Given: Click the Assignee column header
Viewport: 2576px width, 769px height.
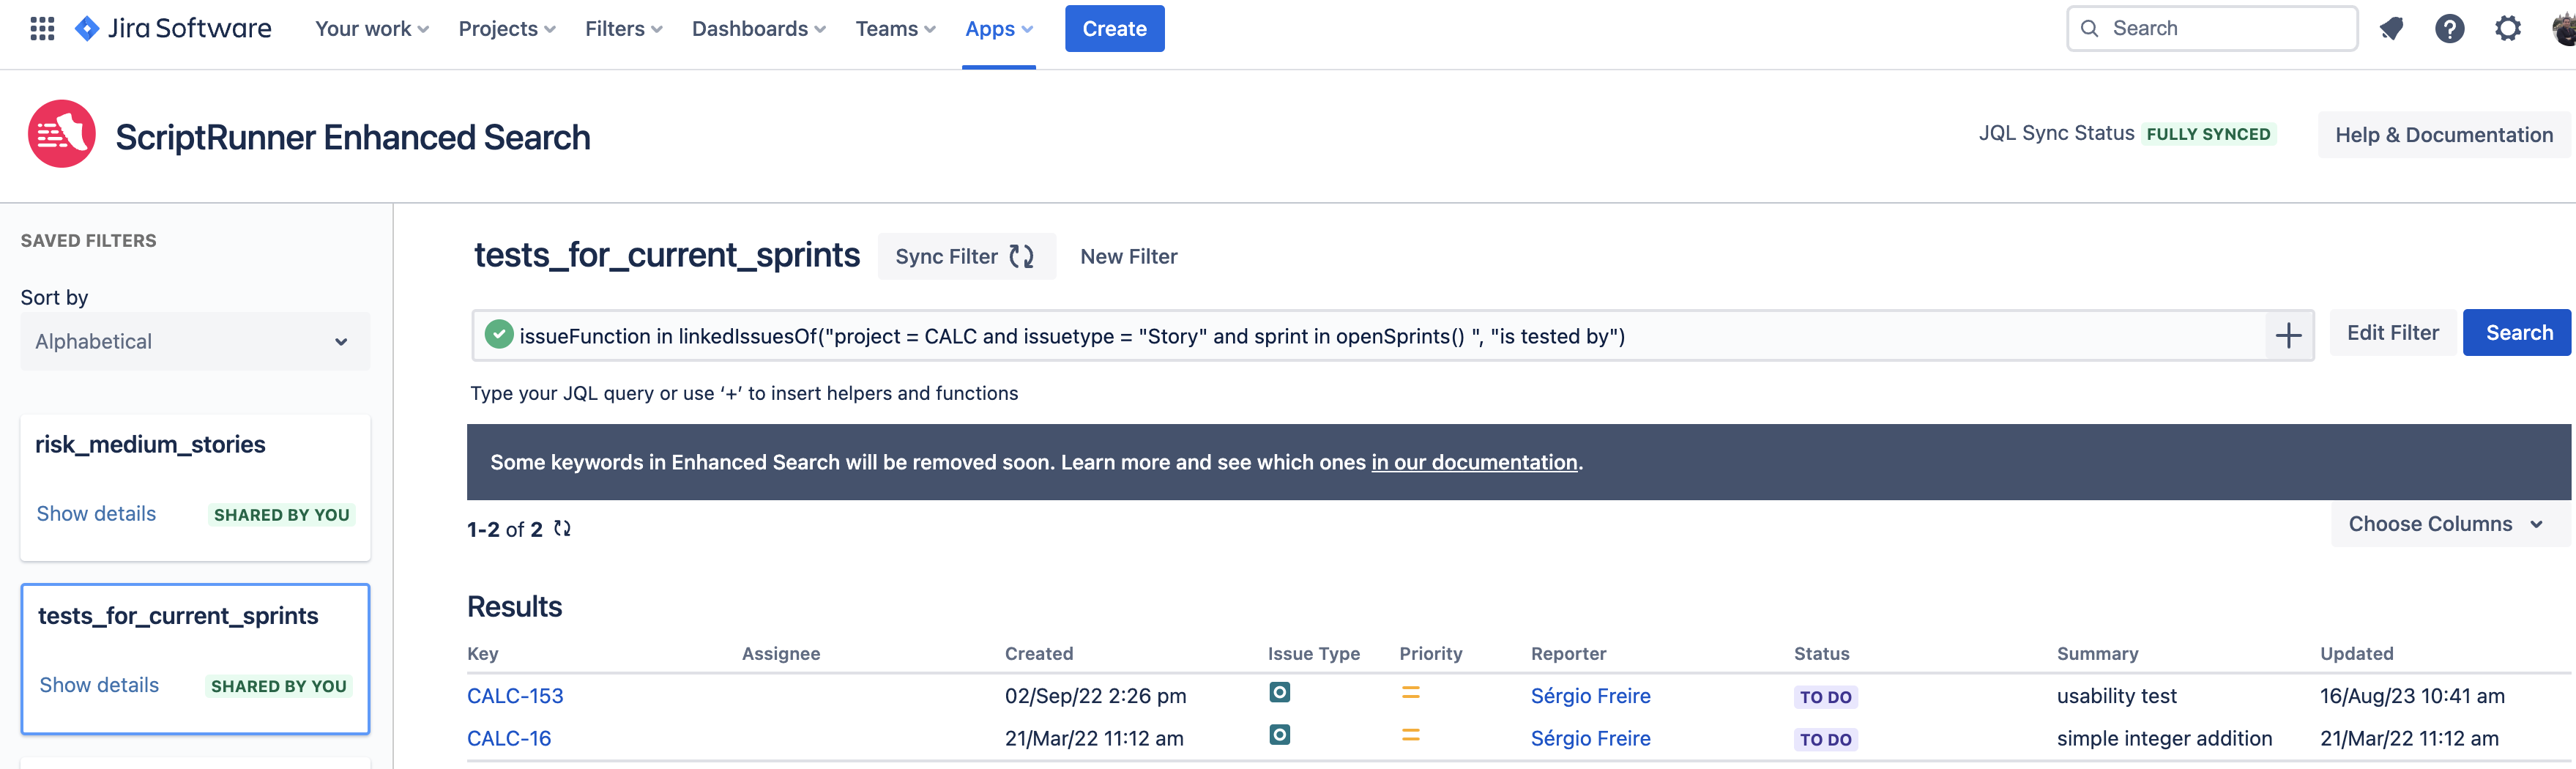Looking at the screenshot, I should (781, 654).
